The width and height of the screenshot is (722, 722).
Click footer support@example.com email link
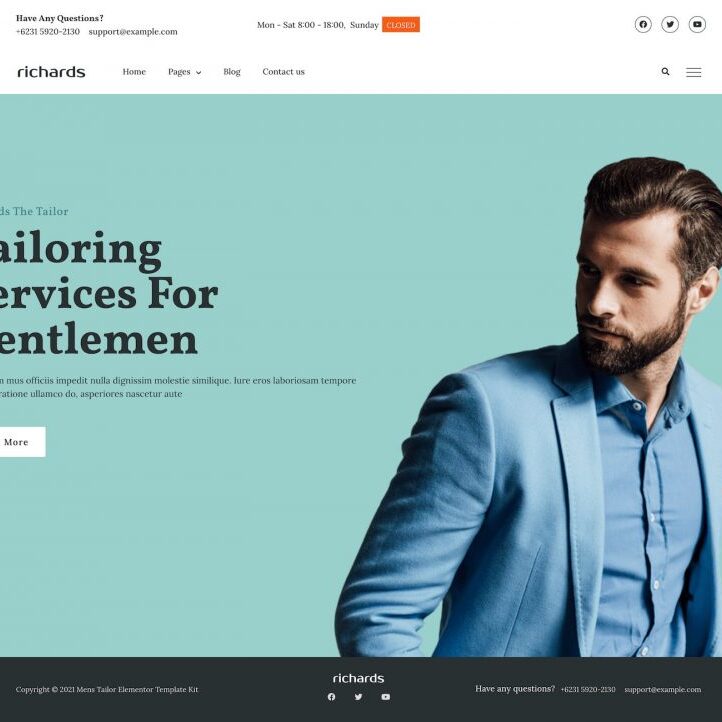[663, 689]
